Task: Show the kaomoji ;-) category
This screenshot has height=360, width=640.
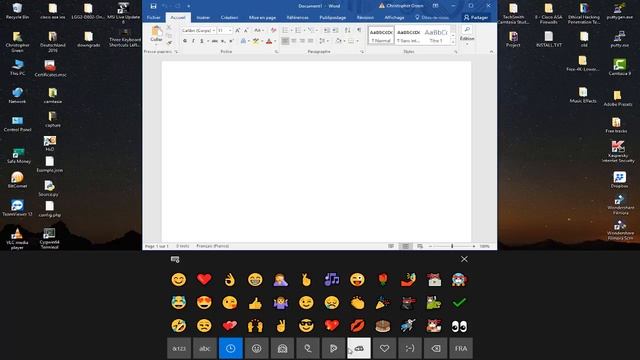Action: tap(410, 348)
